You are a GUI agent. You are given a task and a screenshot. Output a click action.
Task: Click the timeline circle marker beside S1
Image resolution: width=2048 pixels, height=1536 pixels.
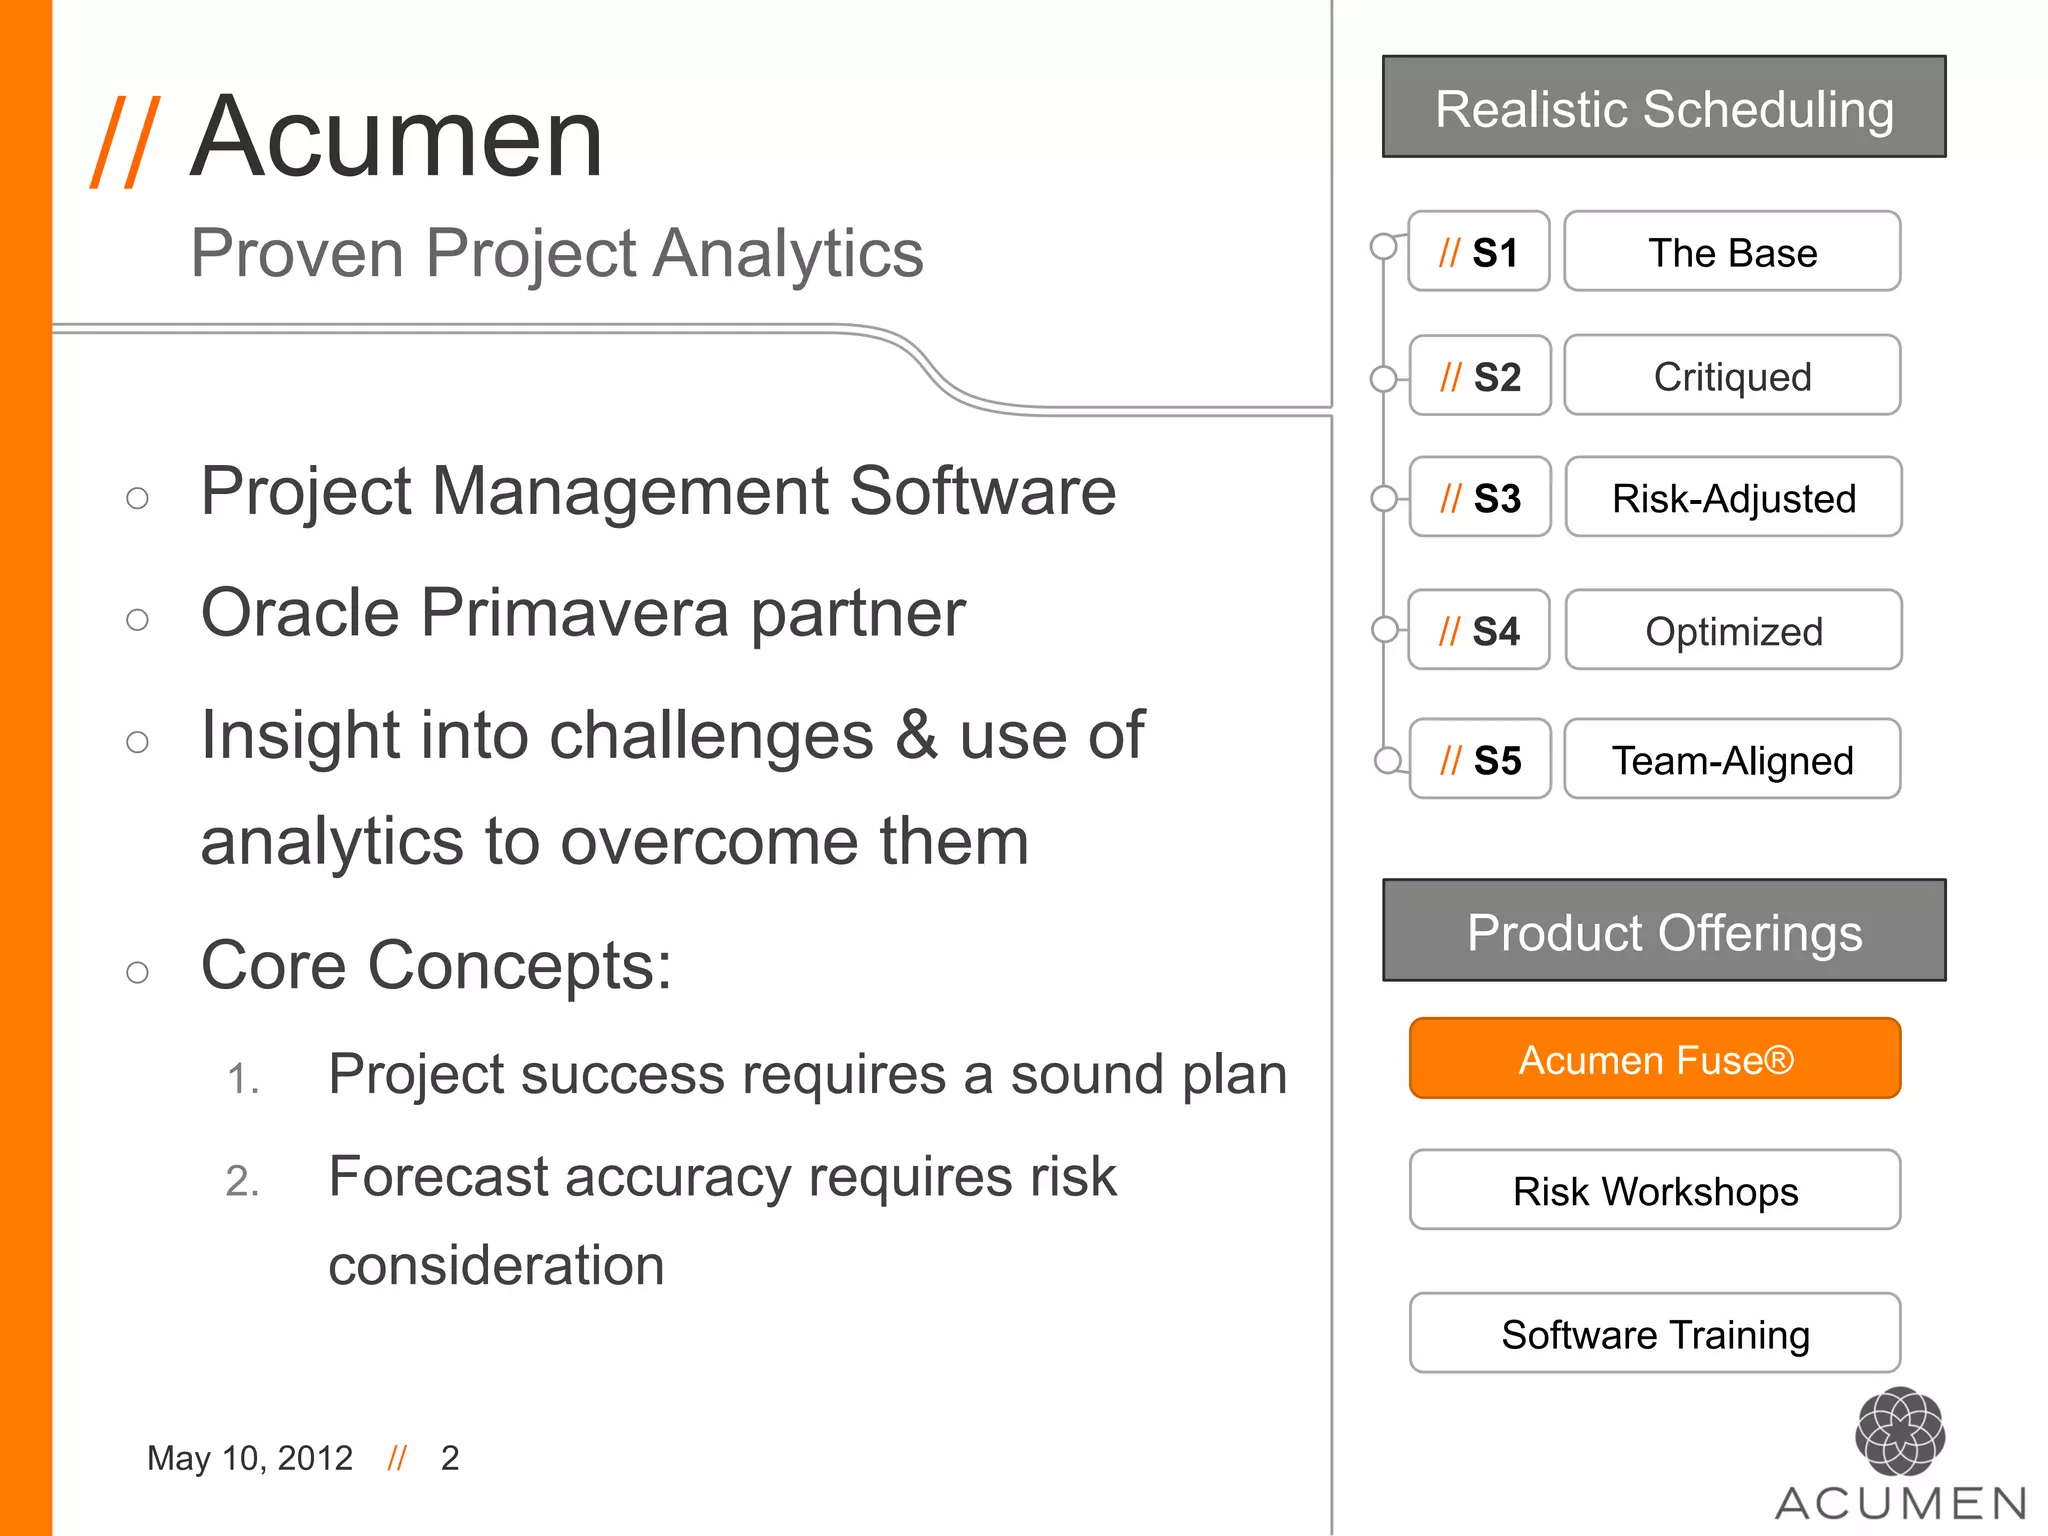[1384, 246]
